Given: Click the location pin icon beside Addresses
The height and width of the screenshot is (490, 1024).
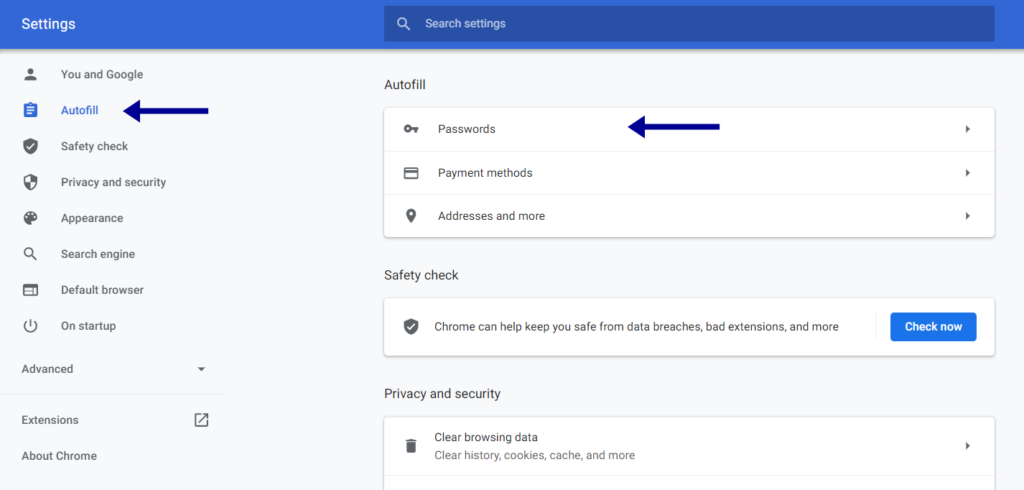Looking at the screenshot, I should (x=411, y=216).
